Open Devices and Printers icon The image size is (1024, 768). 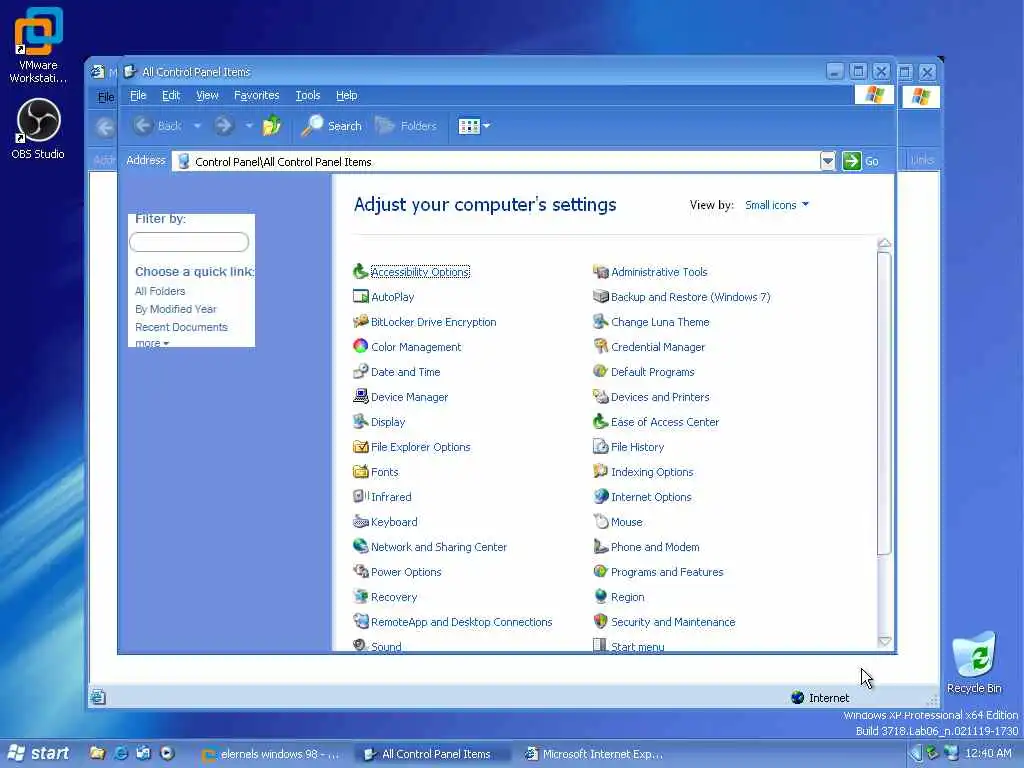[600, 396]
